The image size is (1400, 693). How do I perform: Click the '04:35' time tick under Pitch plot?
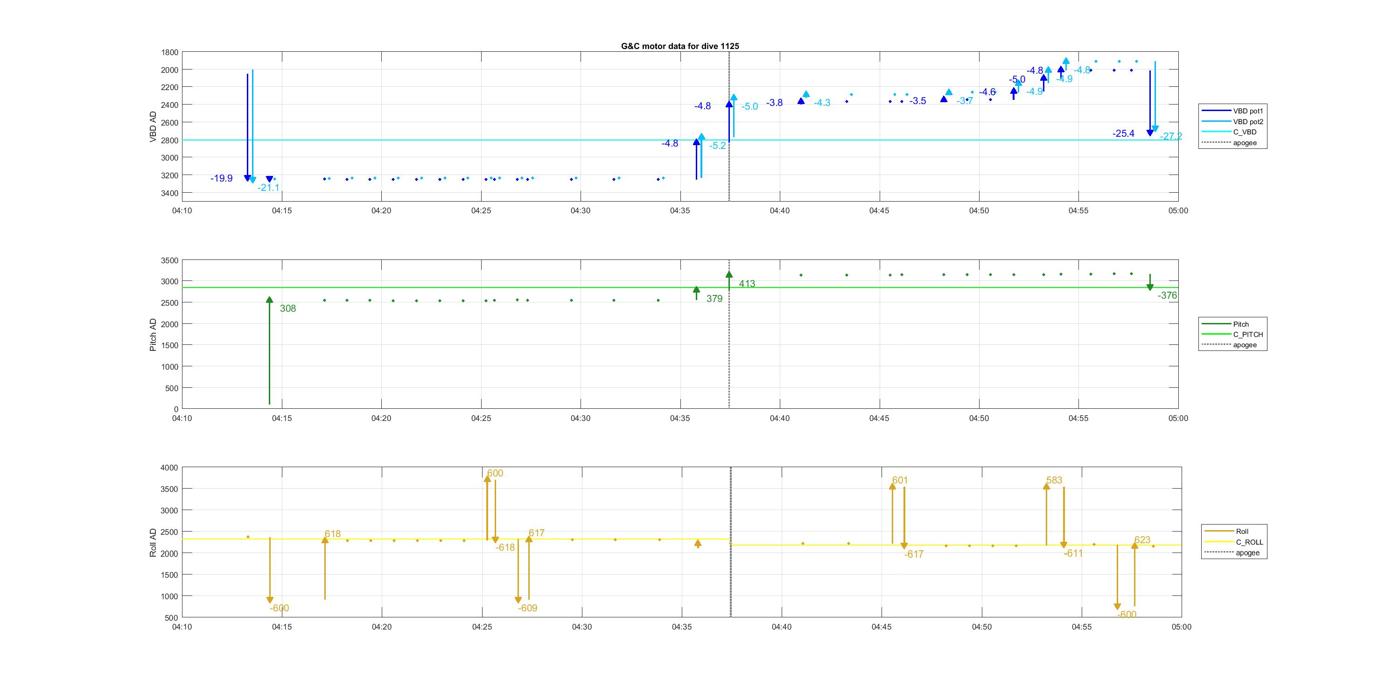tap(680, 418)
